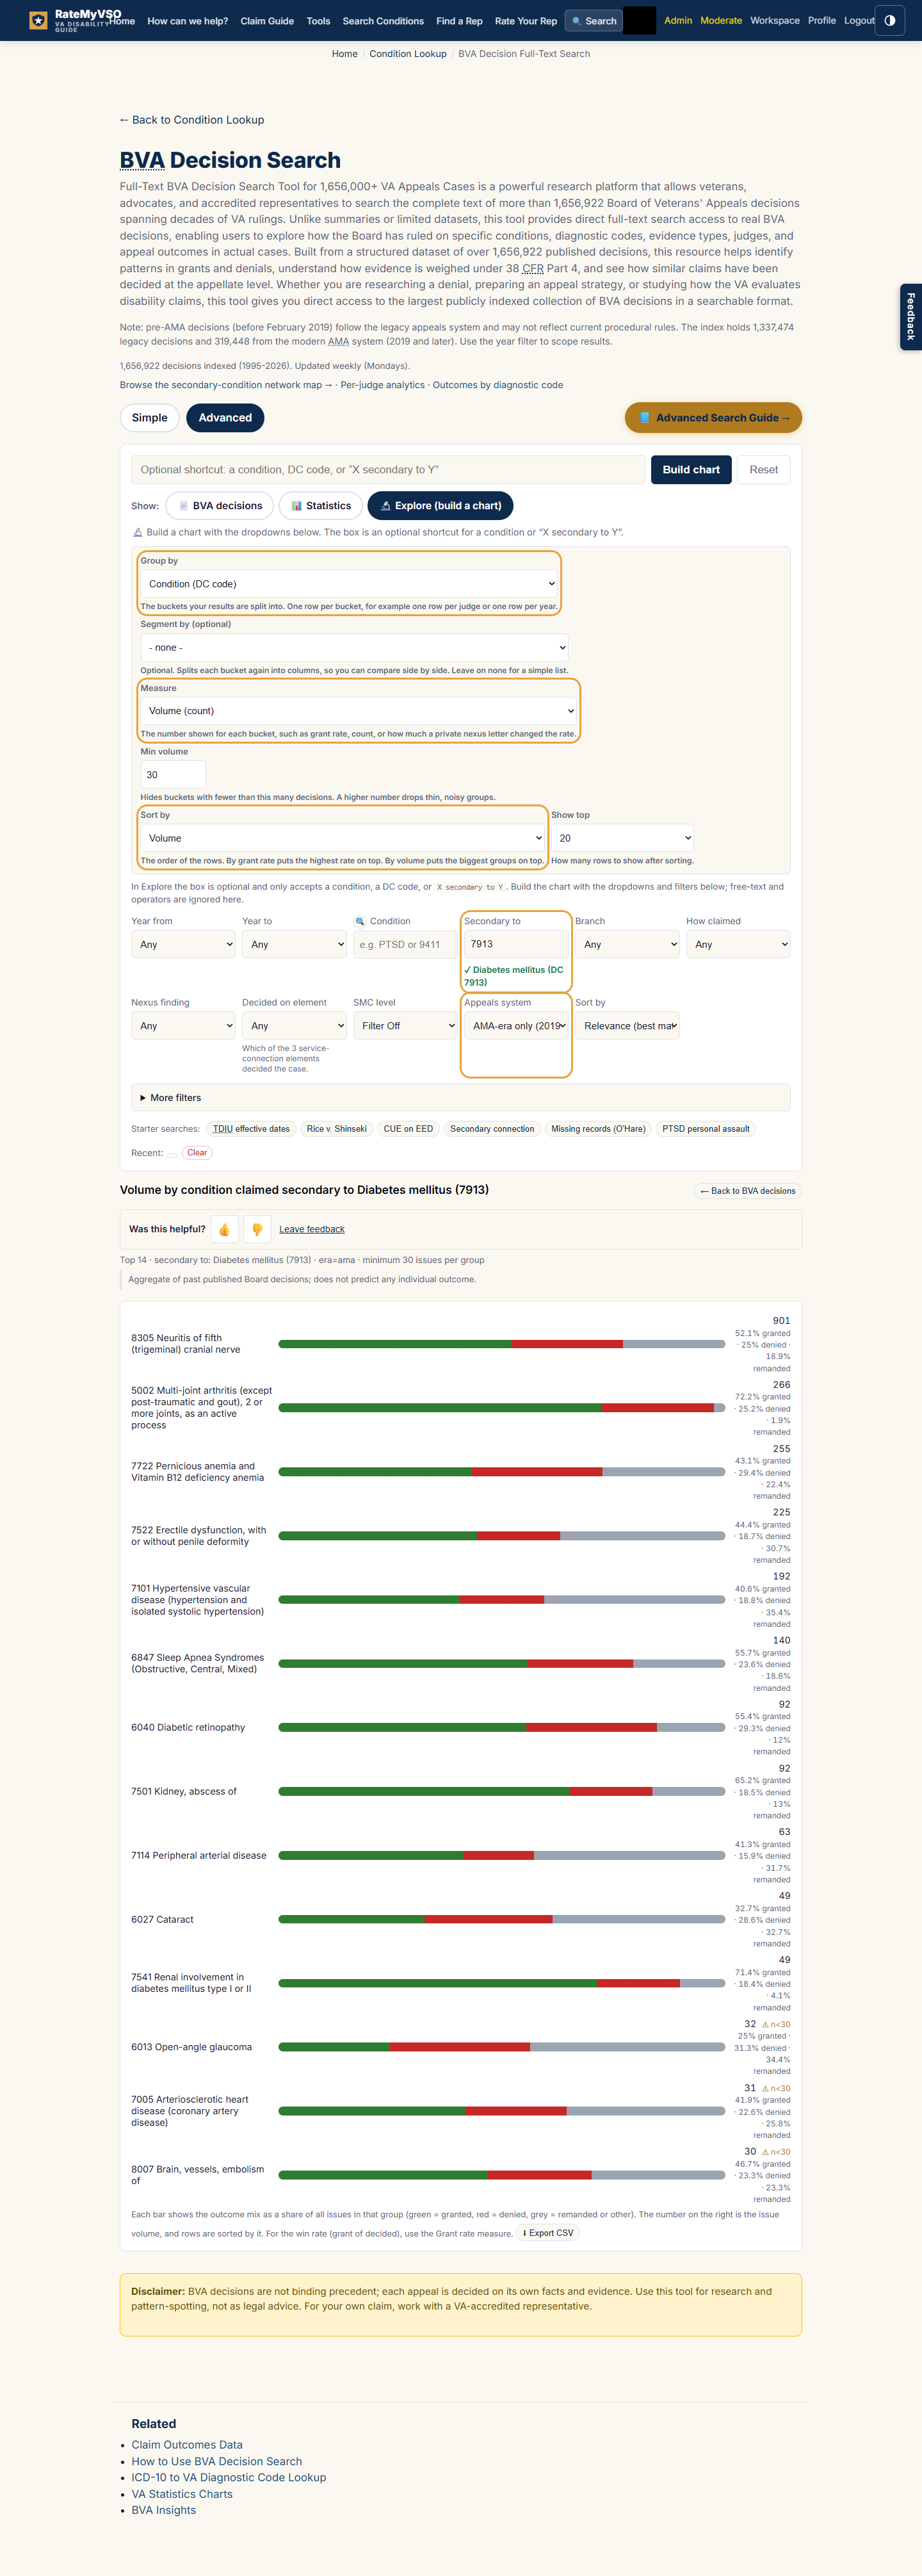Click the Build chart button
The width and height of the screenshot is (922, 2576).
691,470
